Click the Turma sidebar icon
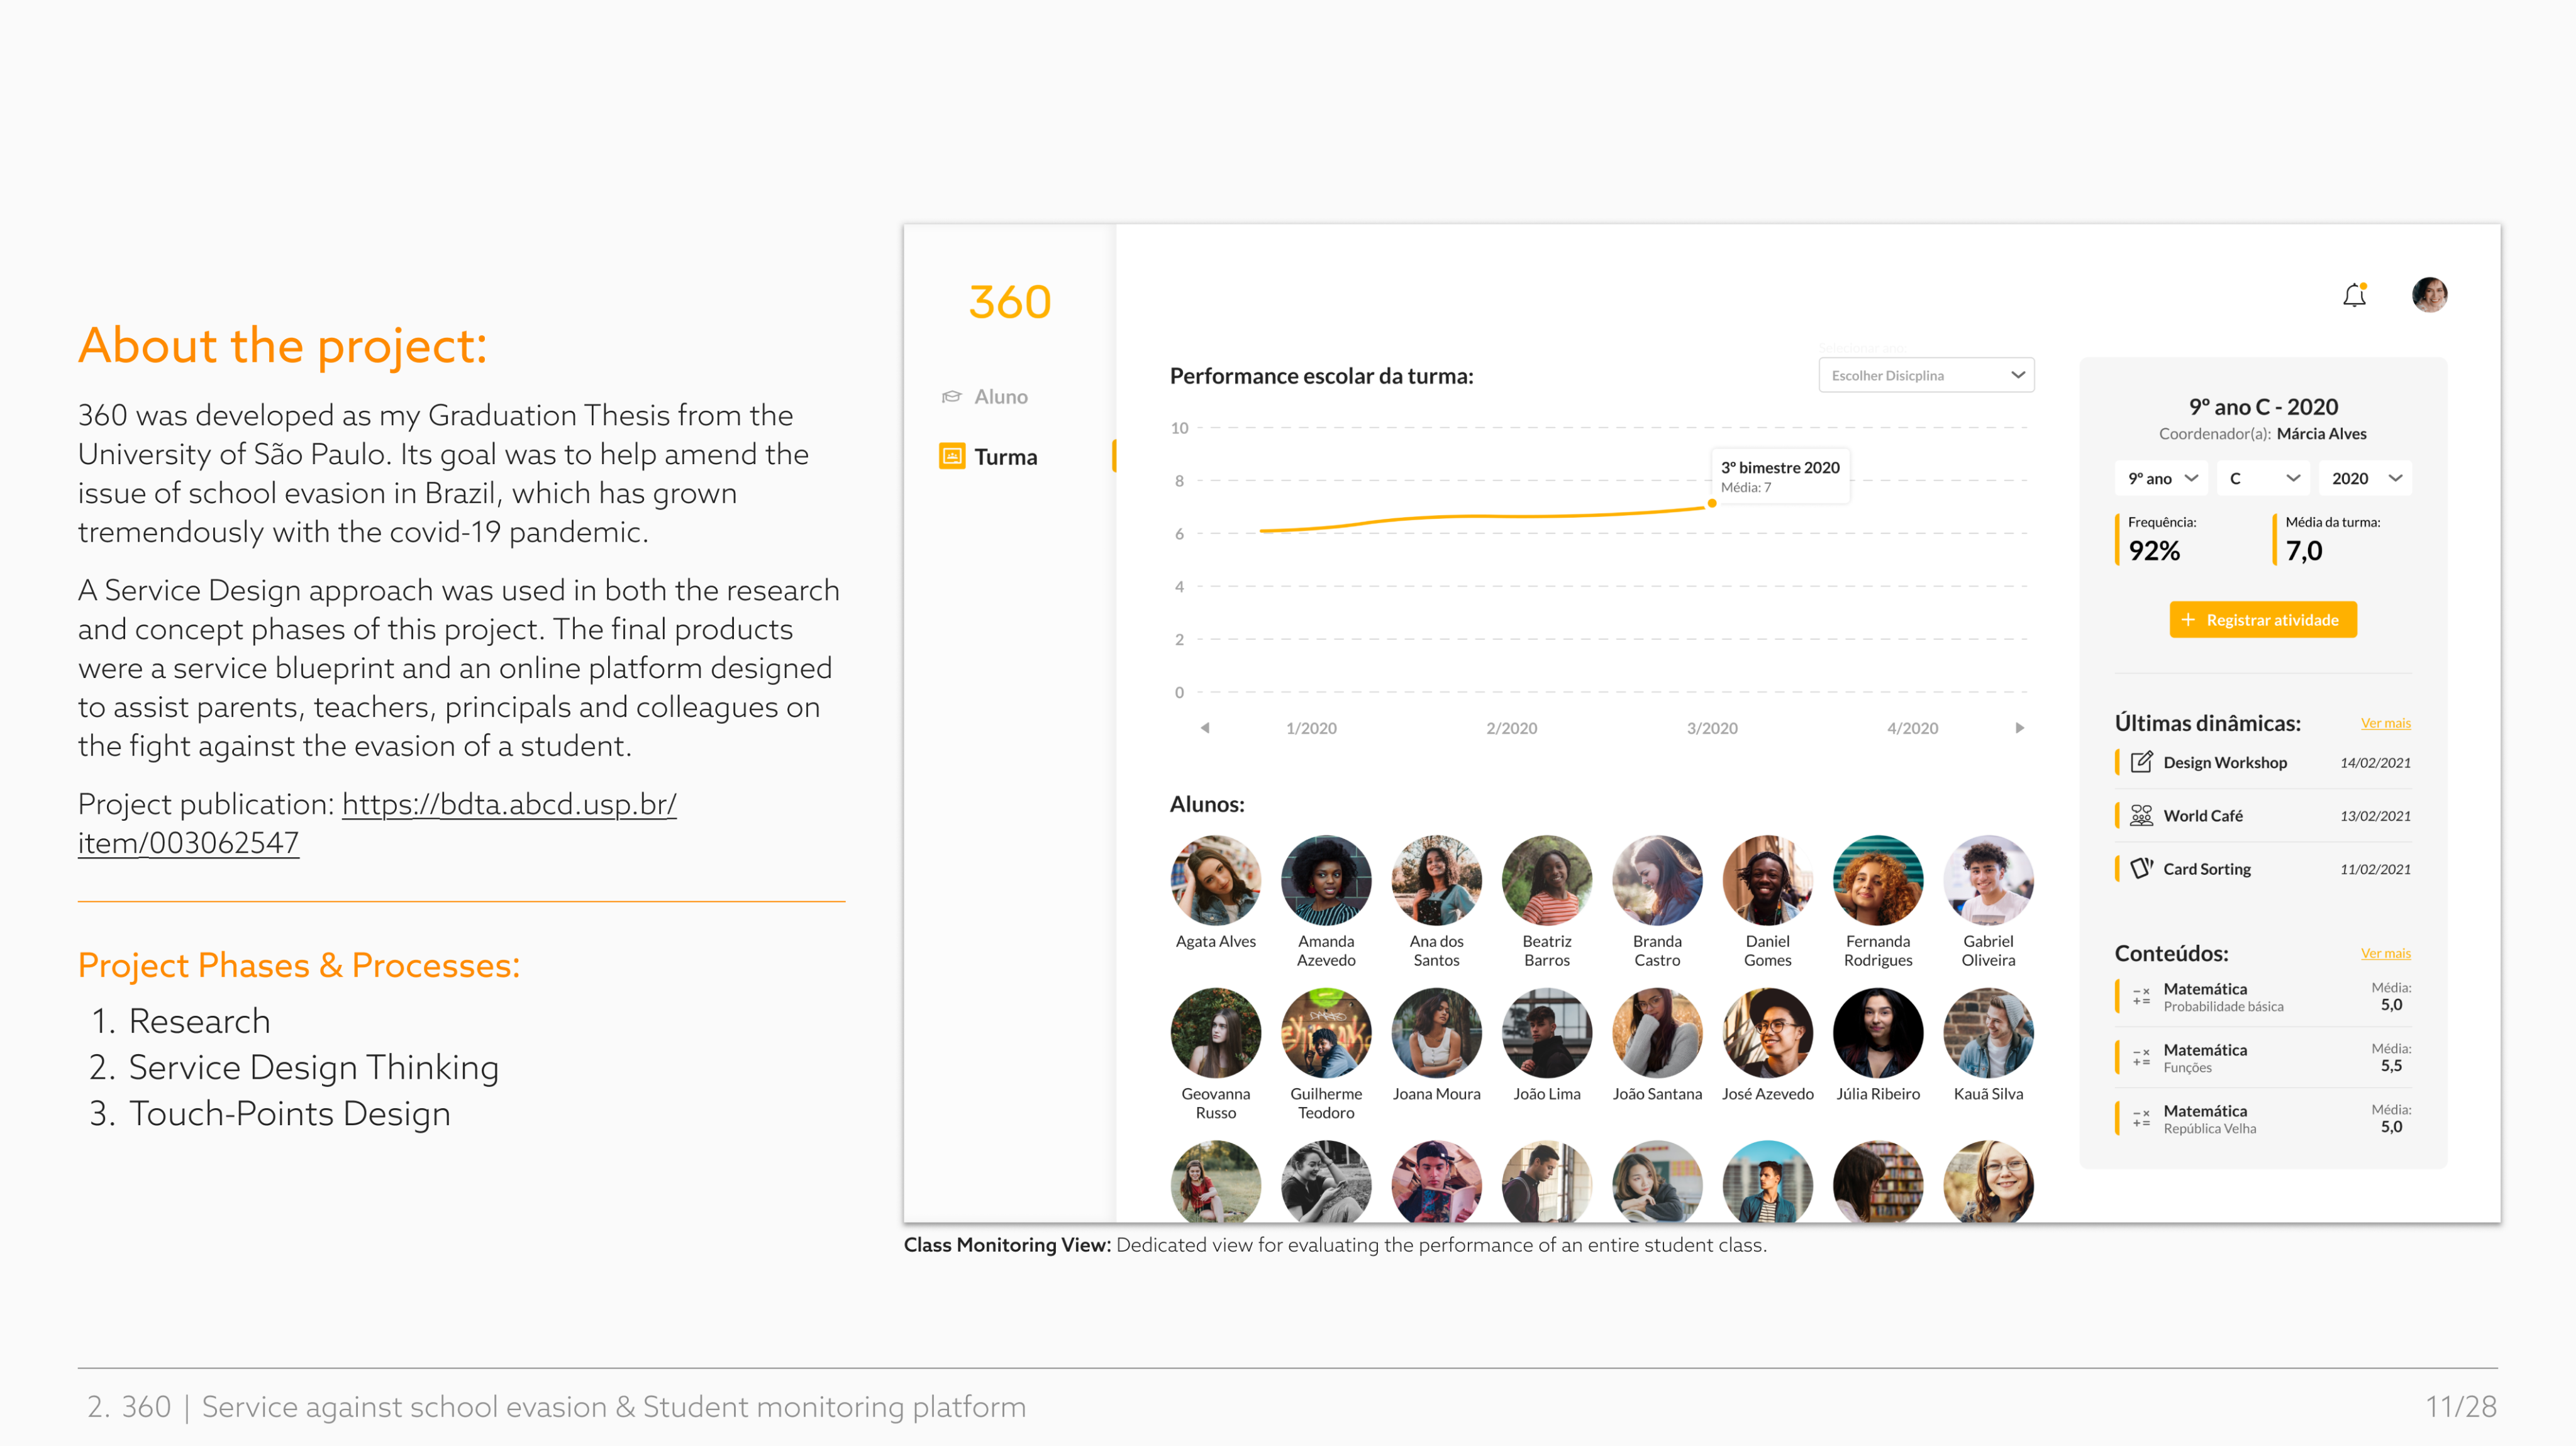Screen dimensions: 2576x1446 (952, 457)
